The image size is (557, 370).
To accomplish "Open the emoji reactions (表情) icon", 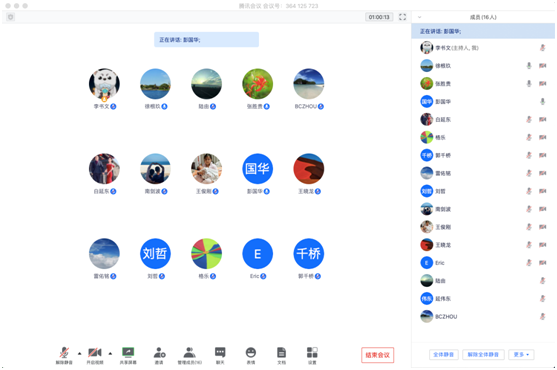I will 251,355.
